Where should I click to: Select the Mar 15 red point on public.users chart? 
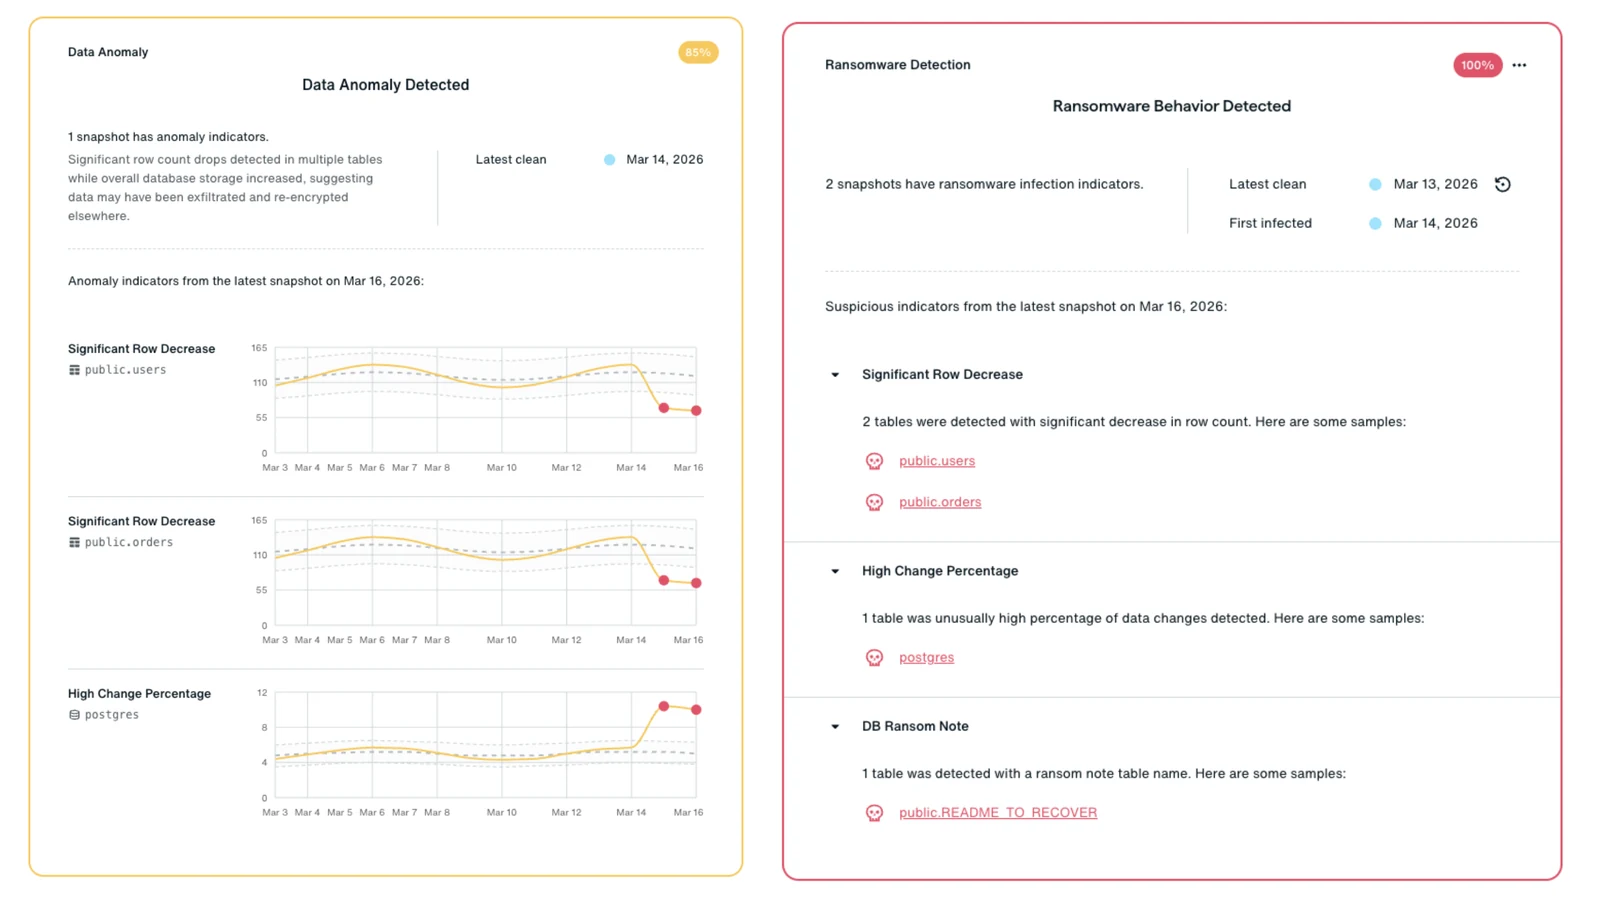(663, 407)
